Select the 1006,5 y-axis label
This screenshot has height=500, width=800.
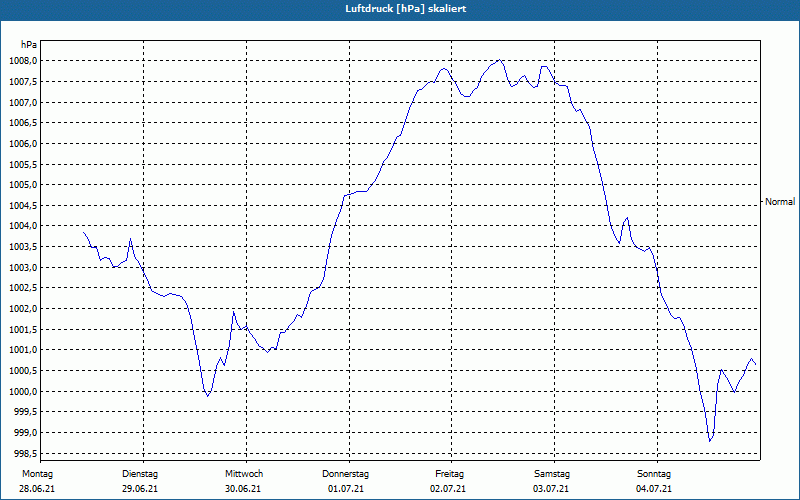tap(23, 123)
